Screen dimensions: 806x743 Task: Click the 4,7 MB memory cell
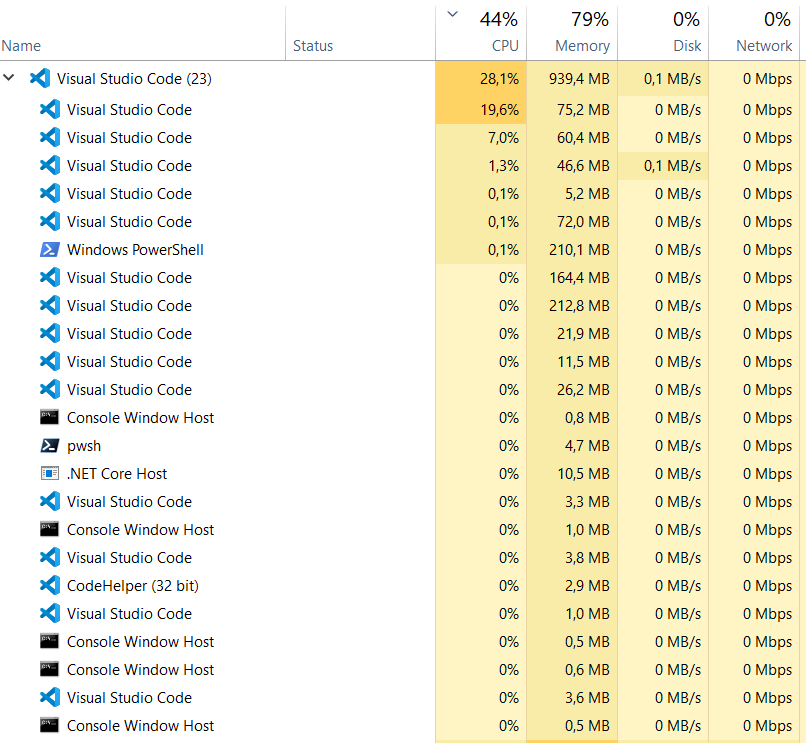click(572, 446)
